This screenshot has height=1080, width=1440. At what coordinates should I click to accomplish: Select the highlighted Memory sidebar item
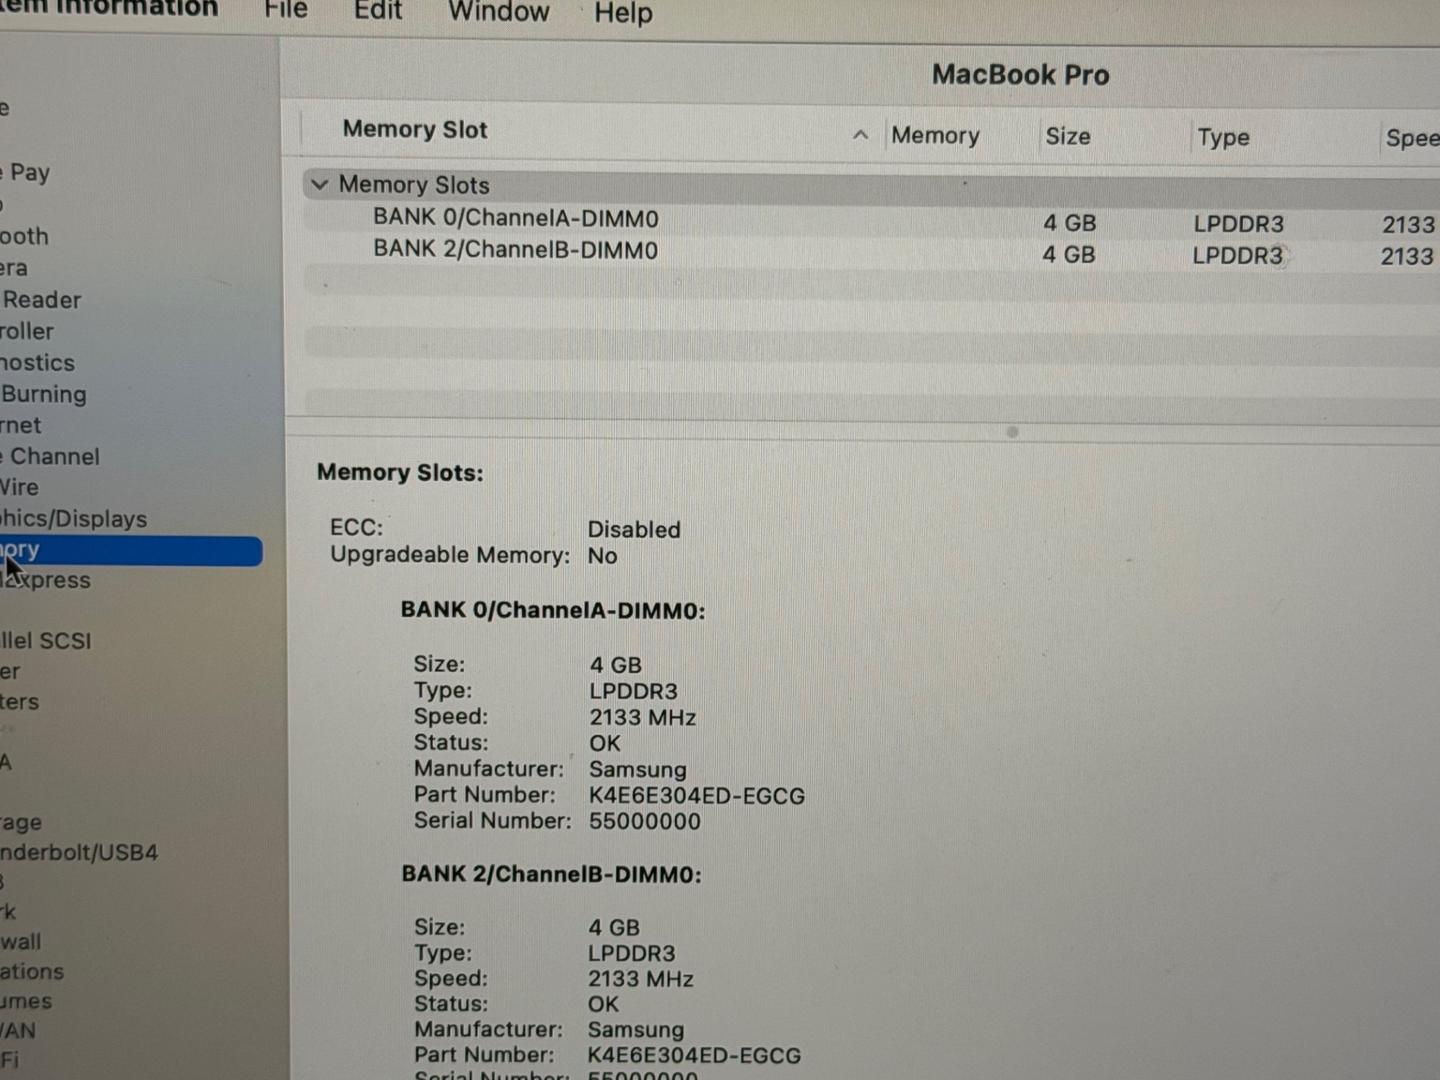pyautogui.click(x=131, y=550)
